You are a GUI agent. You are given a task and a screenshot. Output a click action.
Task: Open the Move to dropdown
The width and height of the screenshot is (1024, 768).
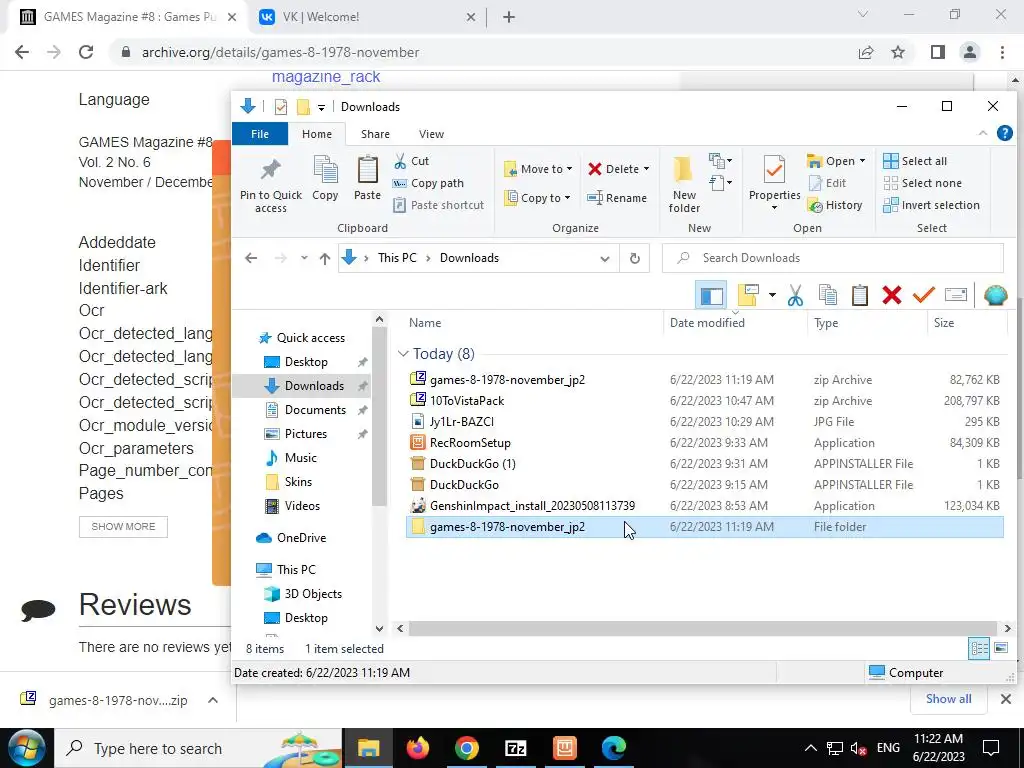(x=539, y=169)
